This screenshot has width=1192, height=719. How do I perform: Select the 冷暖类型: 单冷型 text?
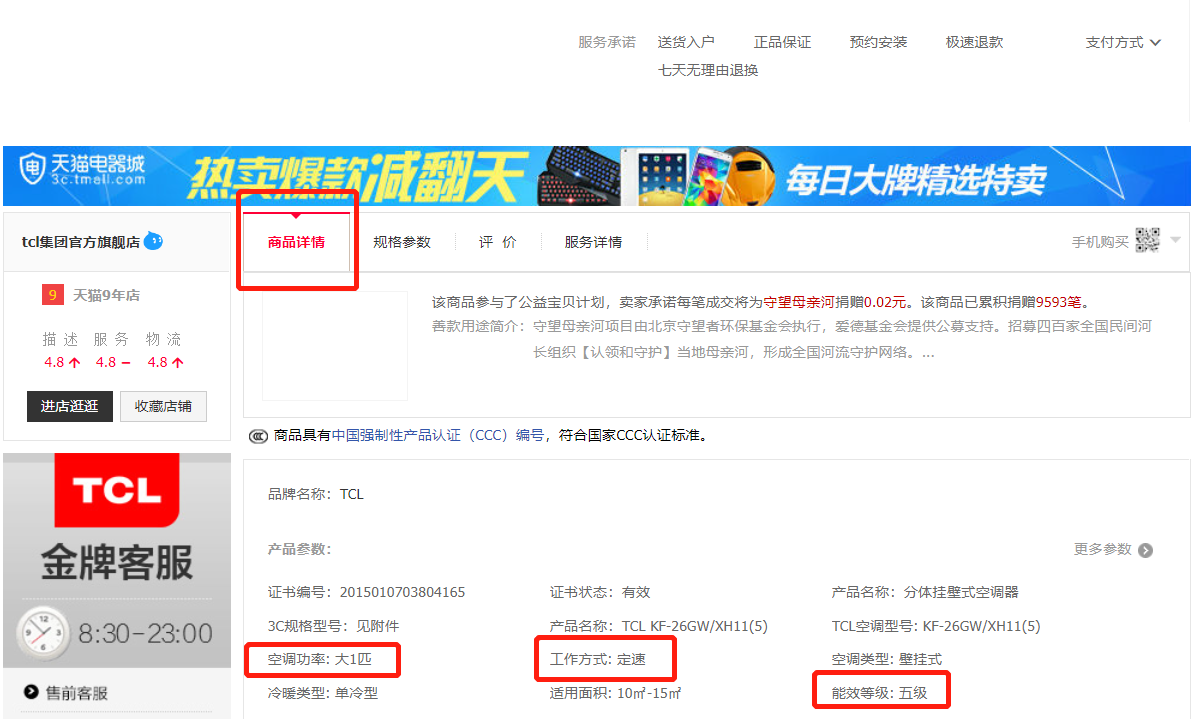pos(322,692)
